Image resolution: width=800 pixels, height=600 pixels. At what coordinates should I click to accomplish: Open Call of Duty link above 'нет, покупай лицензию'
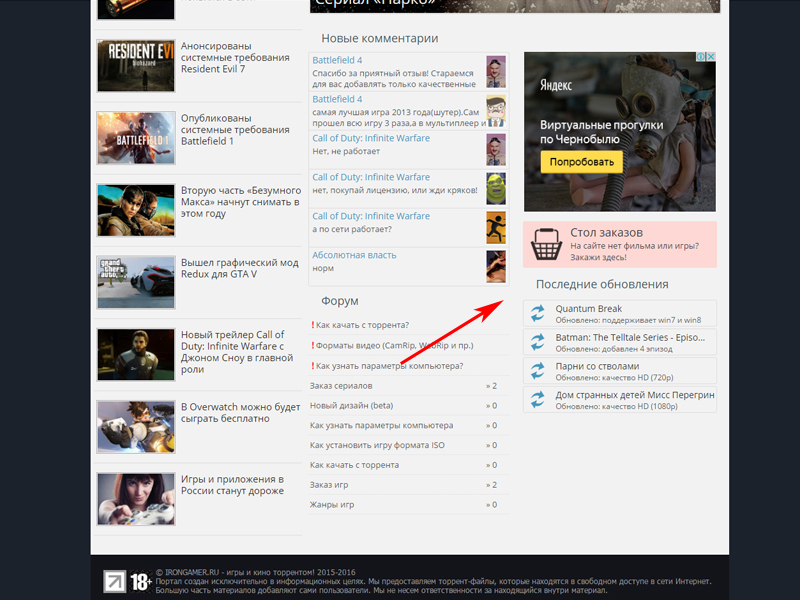(371, 177)
